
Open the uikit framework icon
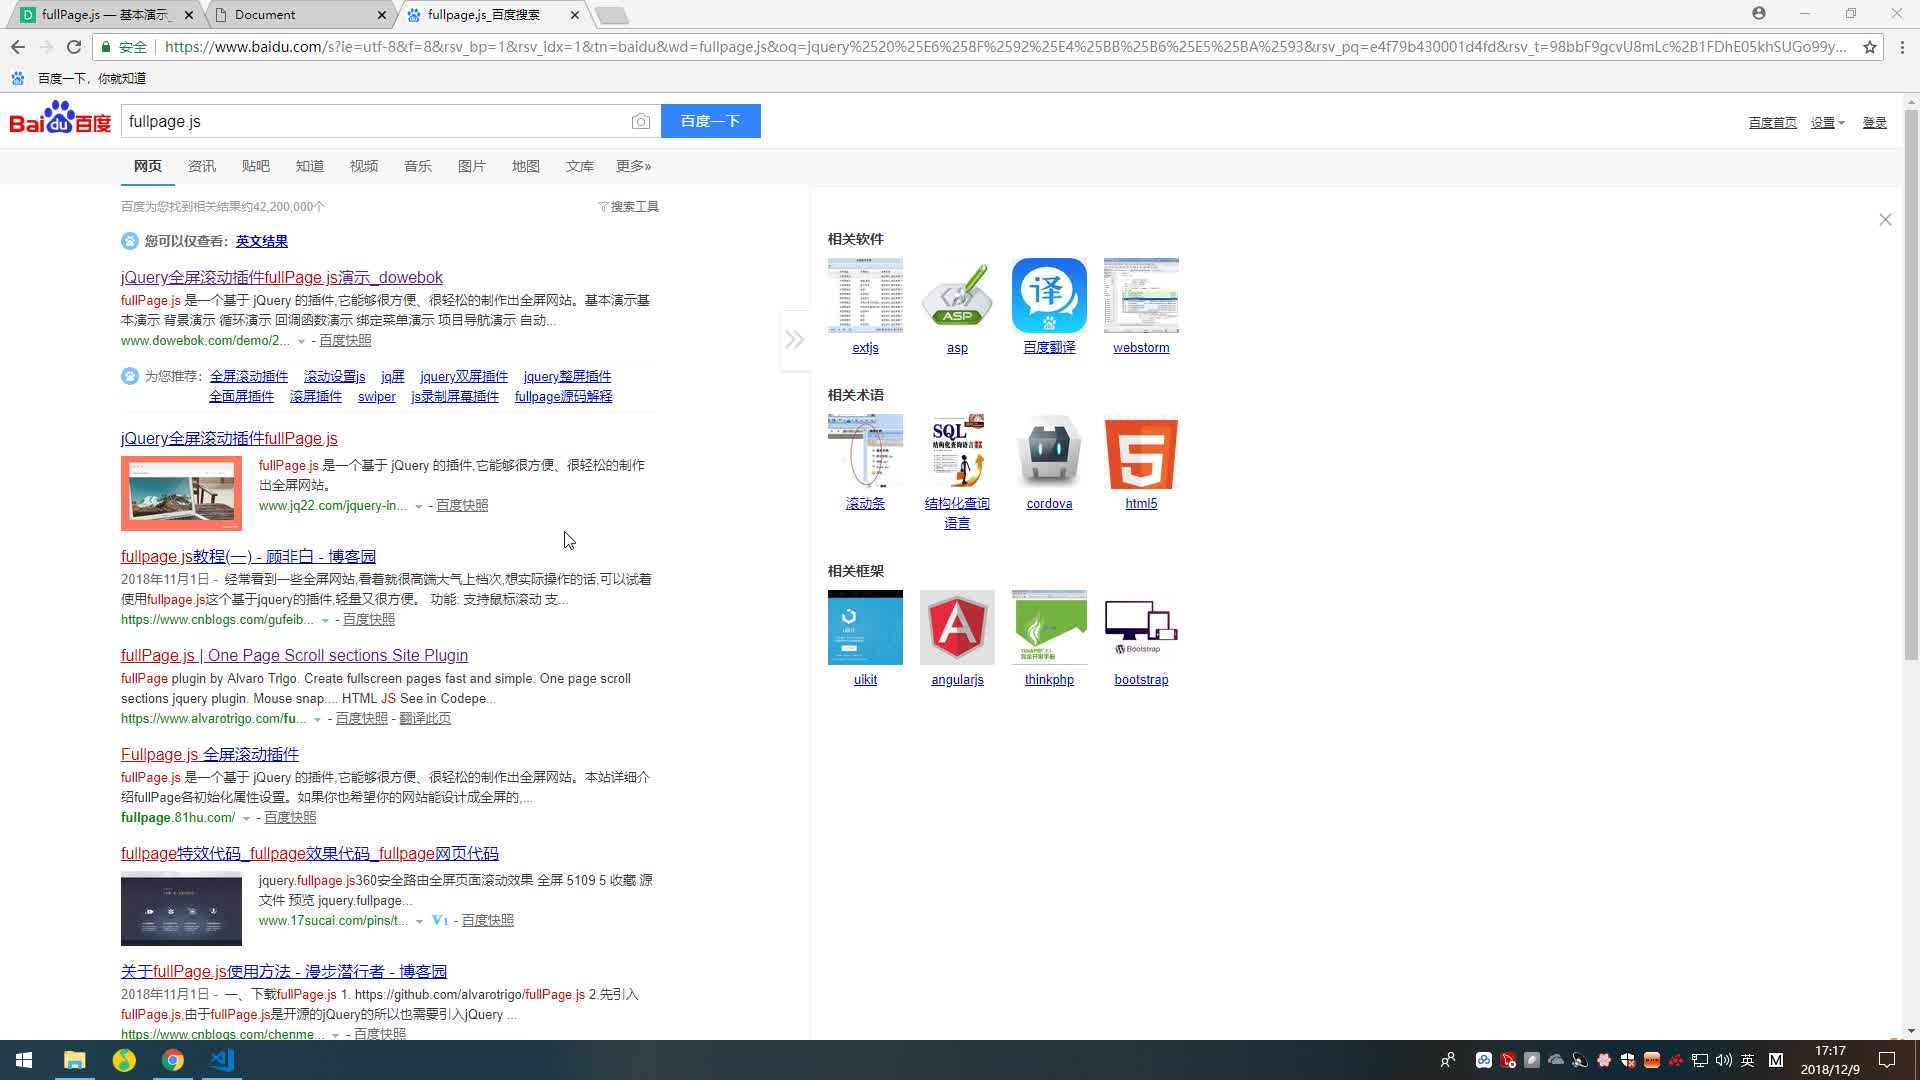(865, 627)
